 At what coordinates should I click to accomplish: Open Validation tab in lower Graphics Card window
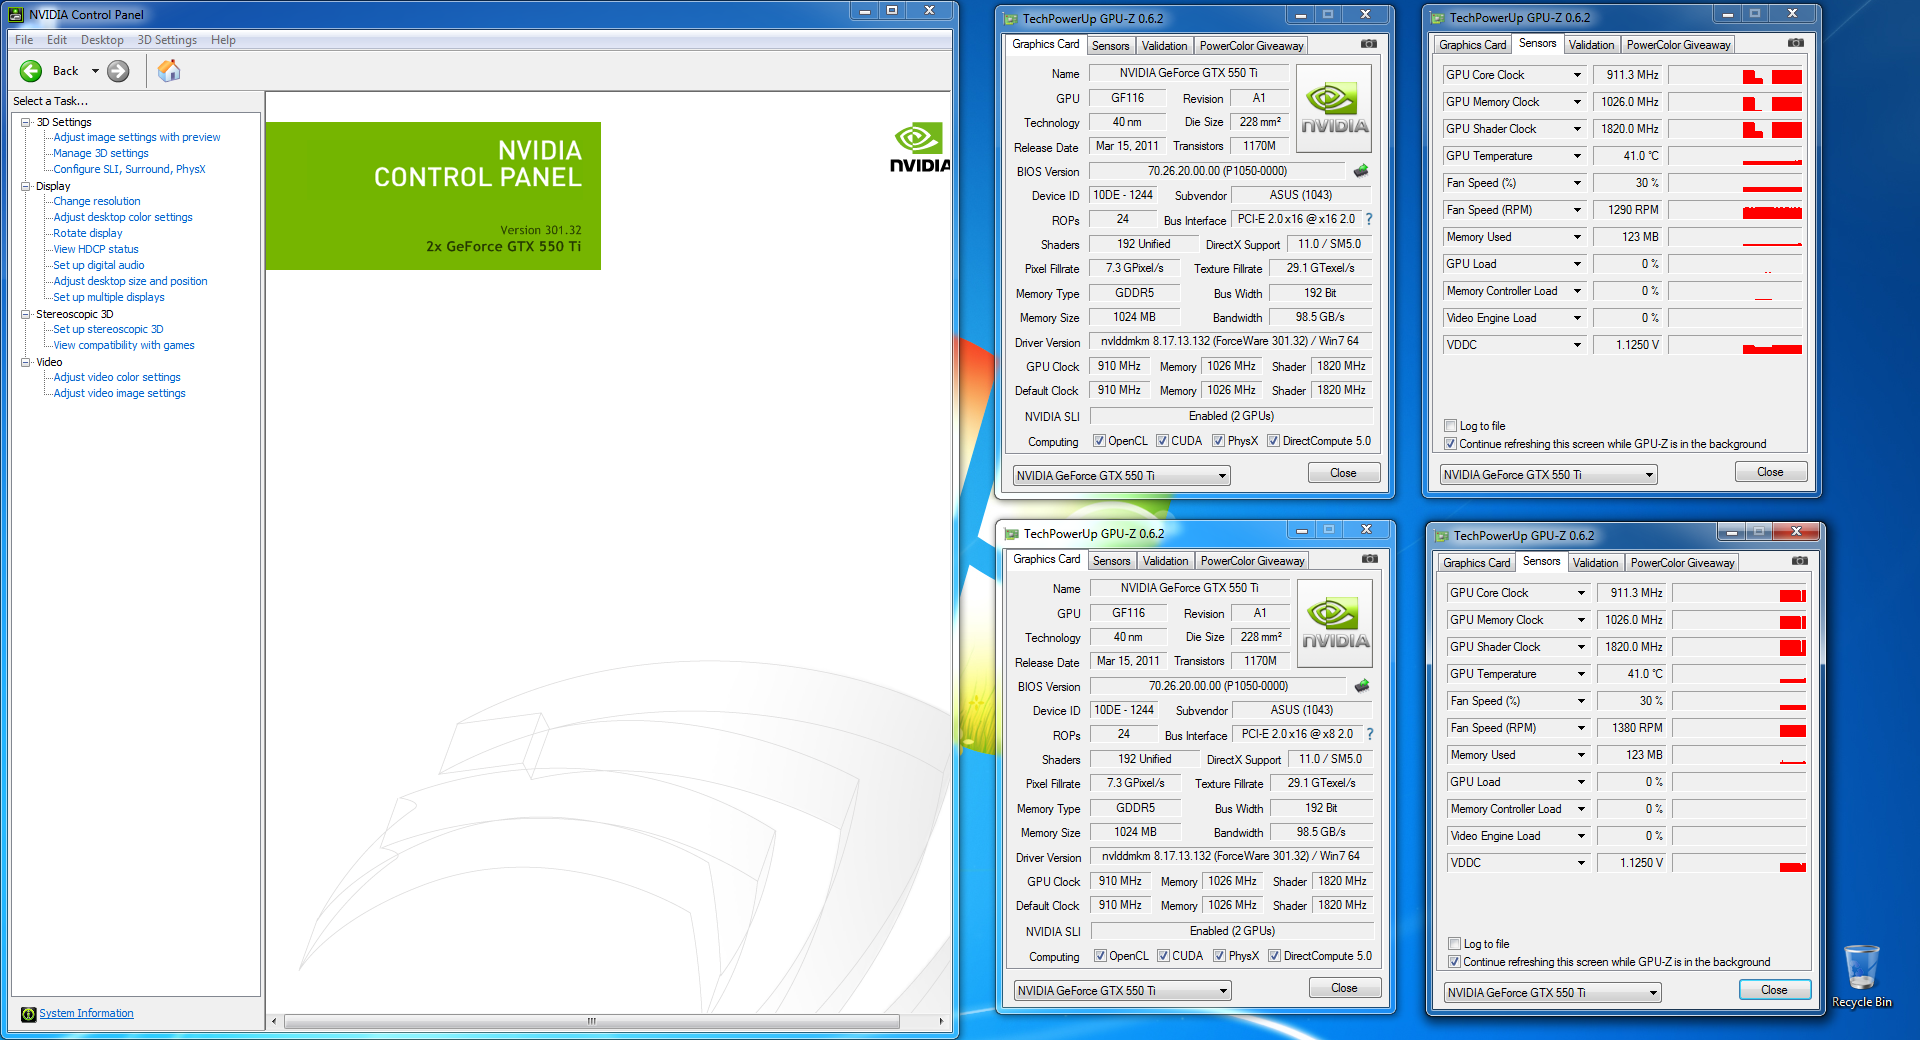point(1166,561)
